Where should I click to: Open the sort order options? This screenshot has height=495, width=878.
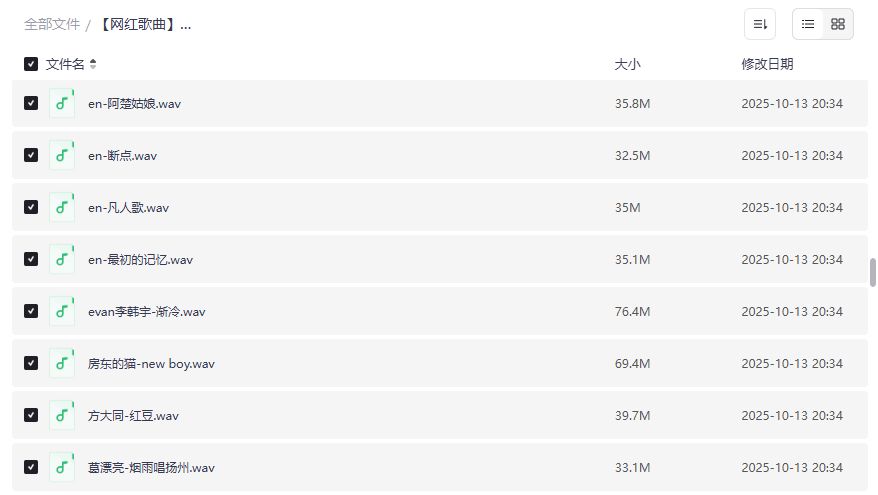(760, 24)
